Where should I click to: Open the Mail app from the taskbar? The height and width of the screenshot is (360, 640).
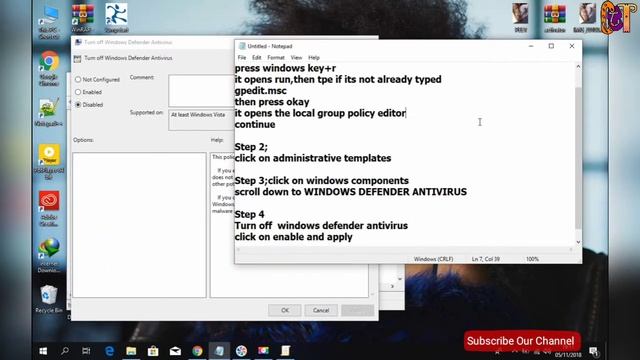(175, 351)
